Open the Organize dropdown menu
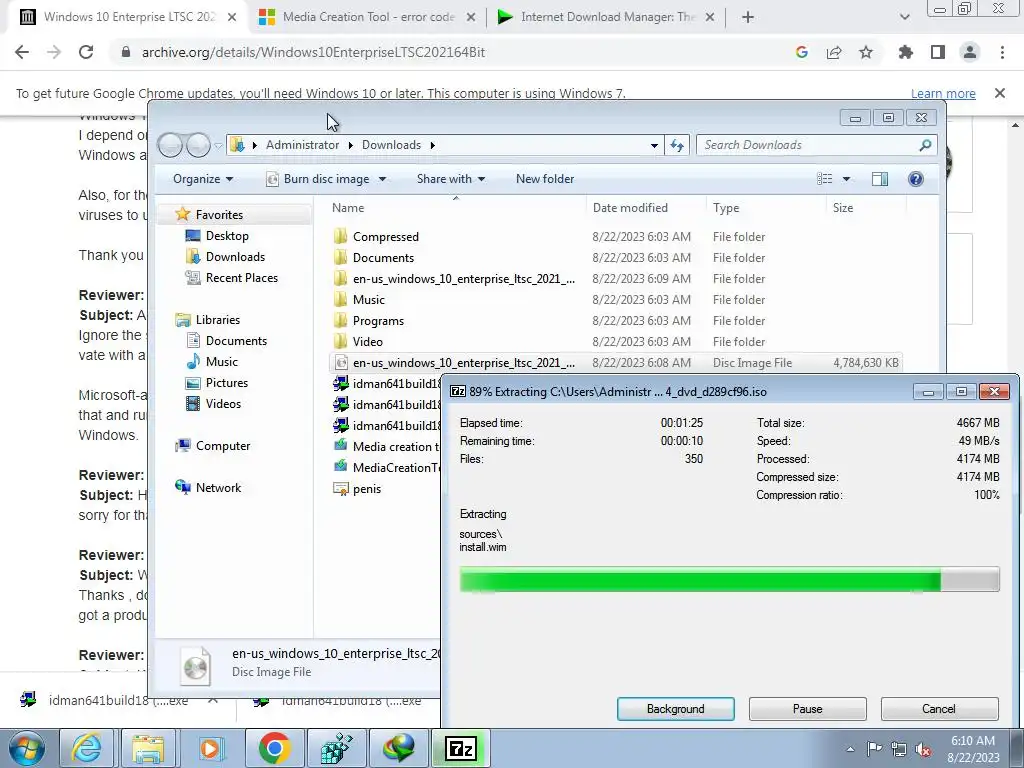 click(x=202, y=179)
